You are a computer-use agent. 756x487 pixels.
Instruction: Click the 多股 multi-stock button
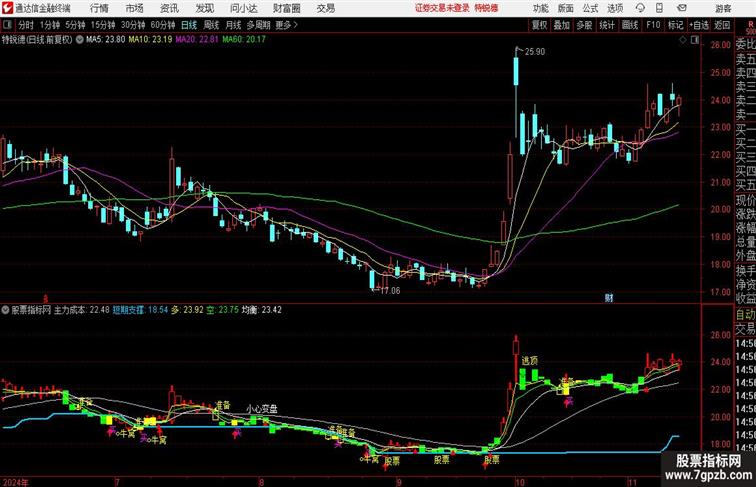click(x=584, y=25)
